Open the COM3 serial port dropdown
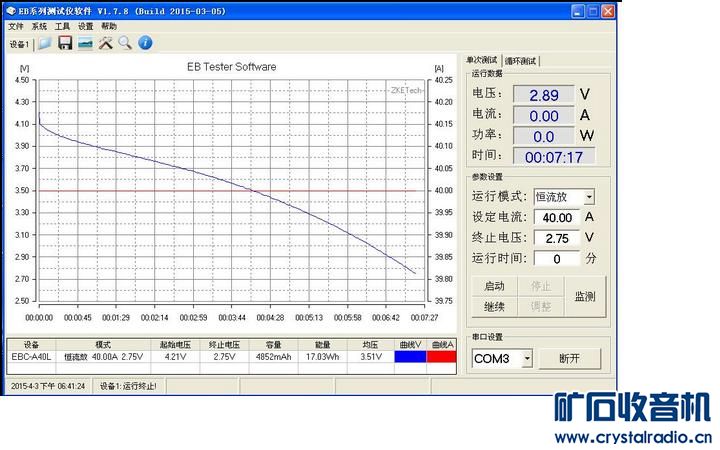 click(526, 358)
